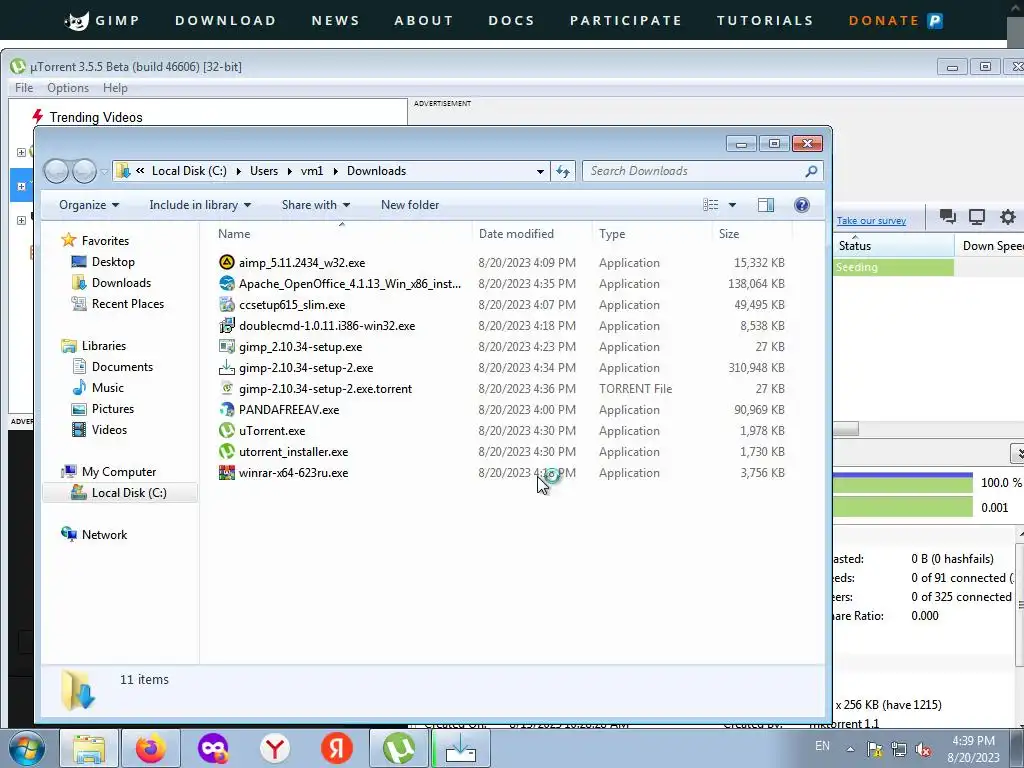Screen dimensions: 1024x768
Task: Open the GIMP site Download page
Action: tap(225, 21)
